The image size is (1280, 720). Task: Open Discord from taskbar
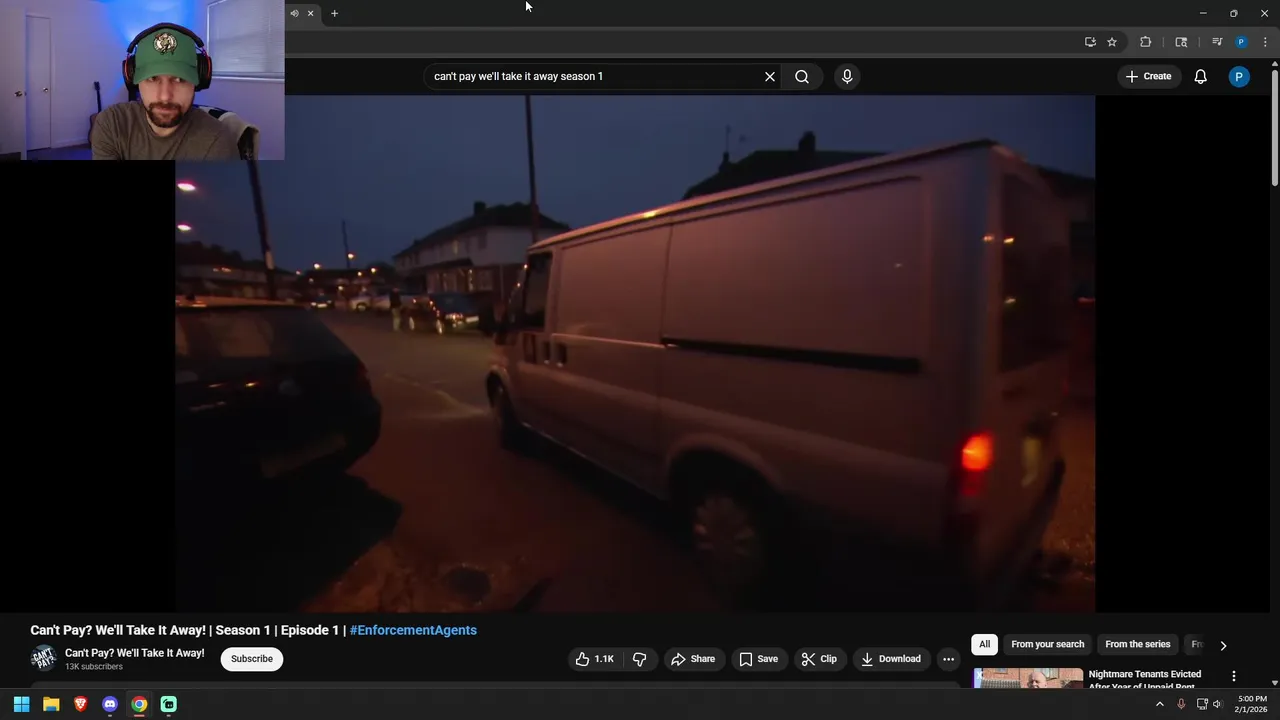click(110, 704)
